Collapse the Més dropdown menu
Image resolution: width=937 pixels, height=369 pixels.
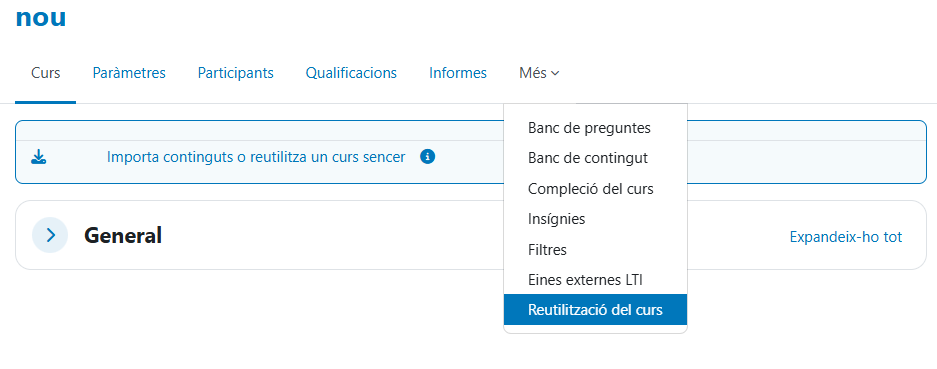[x=539, y=73]
